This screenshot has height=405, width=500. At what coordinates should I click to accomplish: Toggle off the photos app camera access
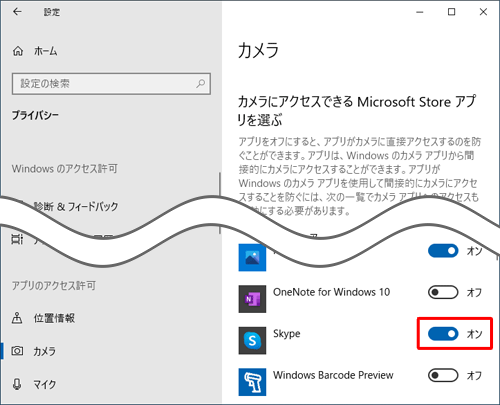pos(443,251)
